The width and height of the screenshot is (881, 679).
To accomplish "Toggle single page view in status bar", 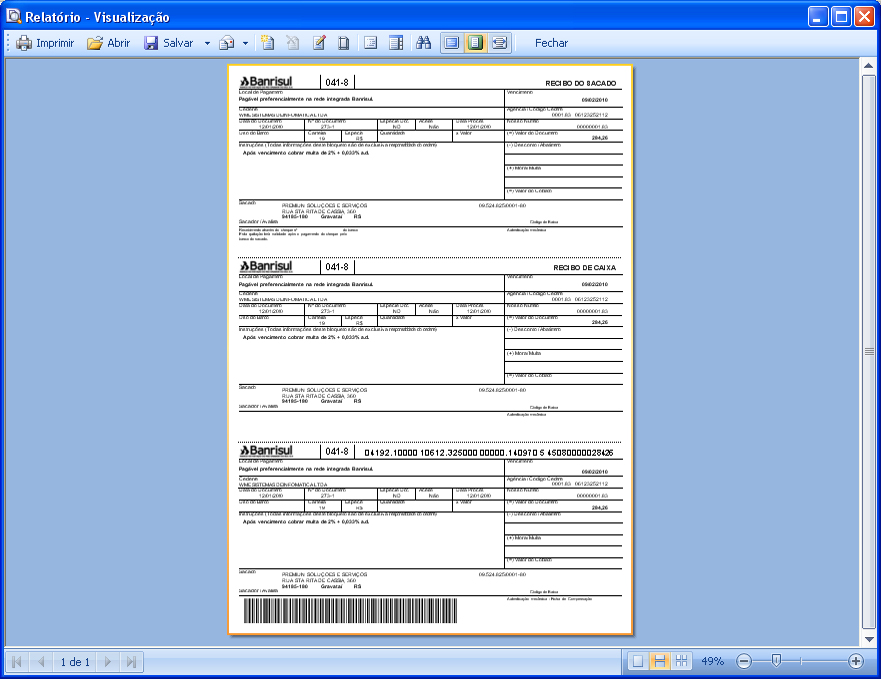I will coord(638,661).
